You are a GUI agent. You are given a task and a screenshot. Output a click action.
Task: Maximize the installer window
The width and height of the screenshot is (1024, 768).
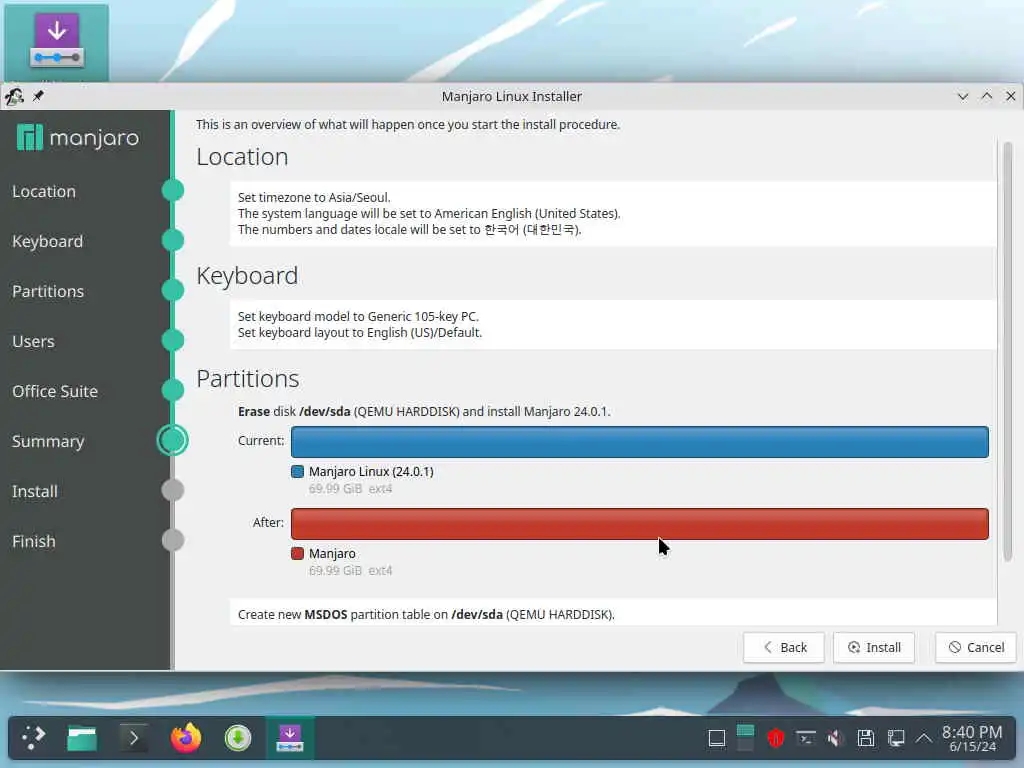(987, 96)
